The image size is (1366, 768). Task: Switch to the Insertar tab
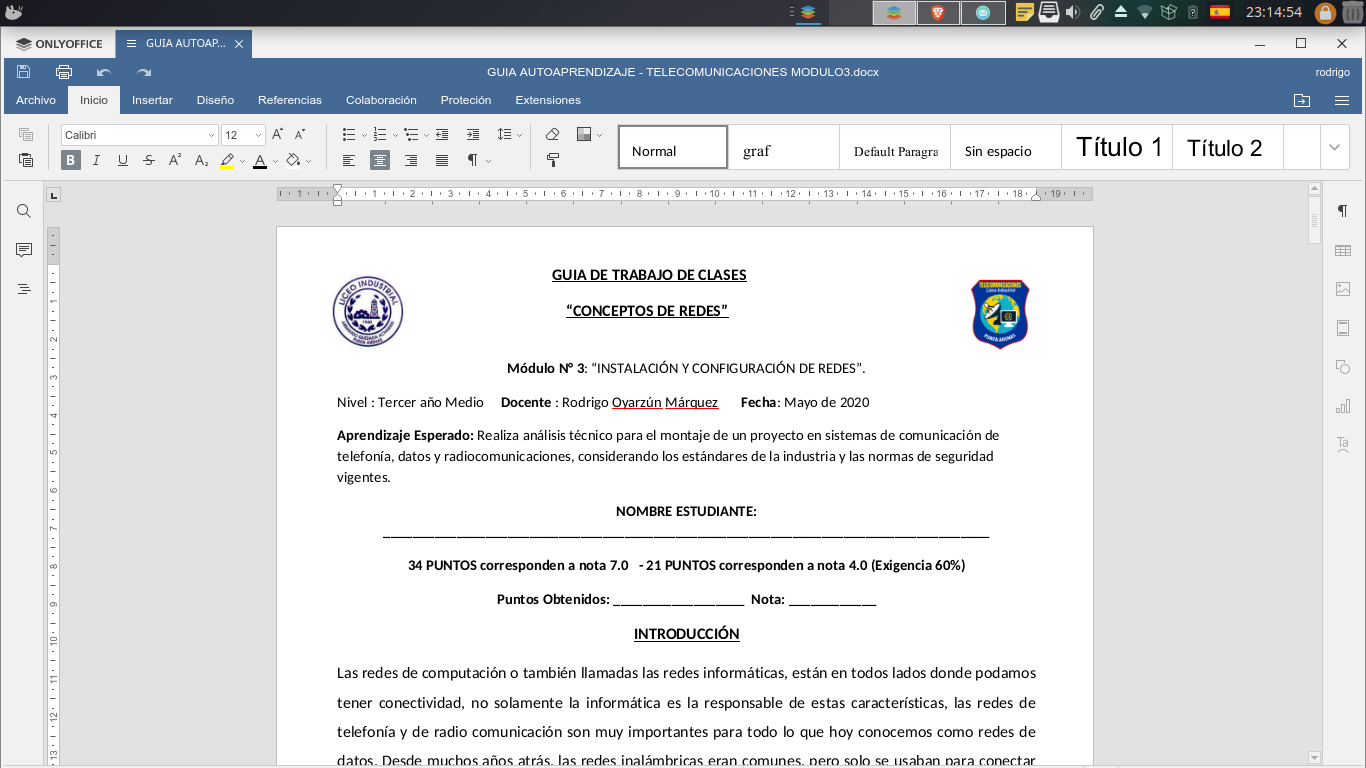pos(152,100)
